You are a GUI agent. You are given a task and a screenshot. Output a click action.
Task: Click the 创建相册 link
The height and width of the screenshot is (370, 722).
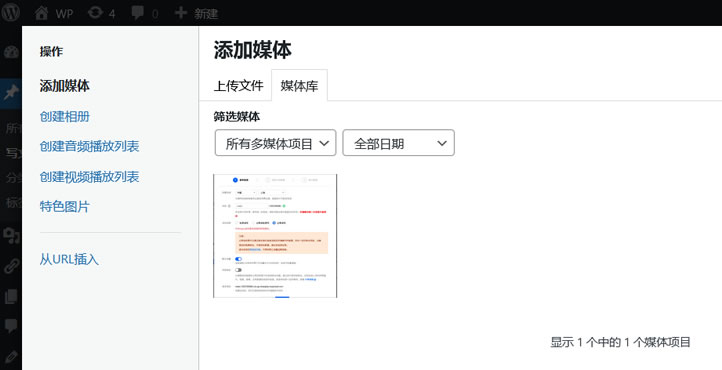click(x=64, y=117)
